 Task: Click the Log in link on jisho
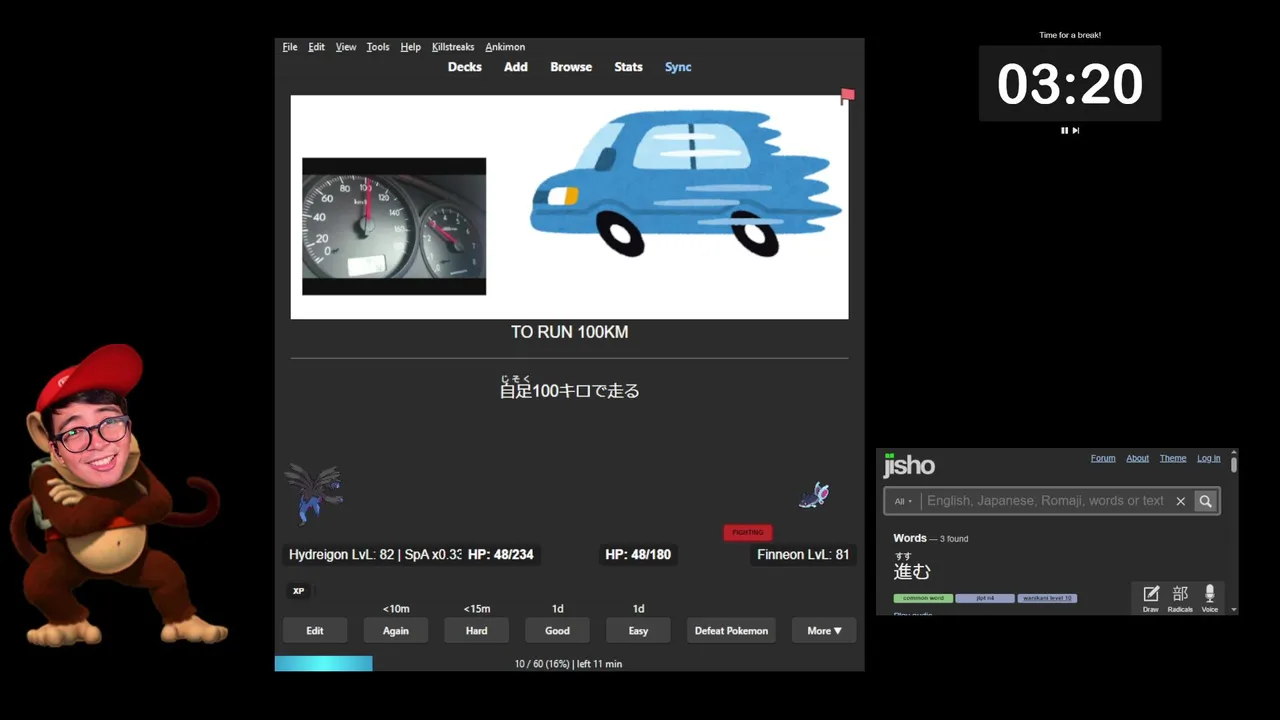point(1209,458)
